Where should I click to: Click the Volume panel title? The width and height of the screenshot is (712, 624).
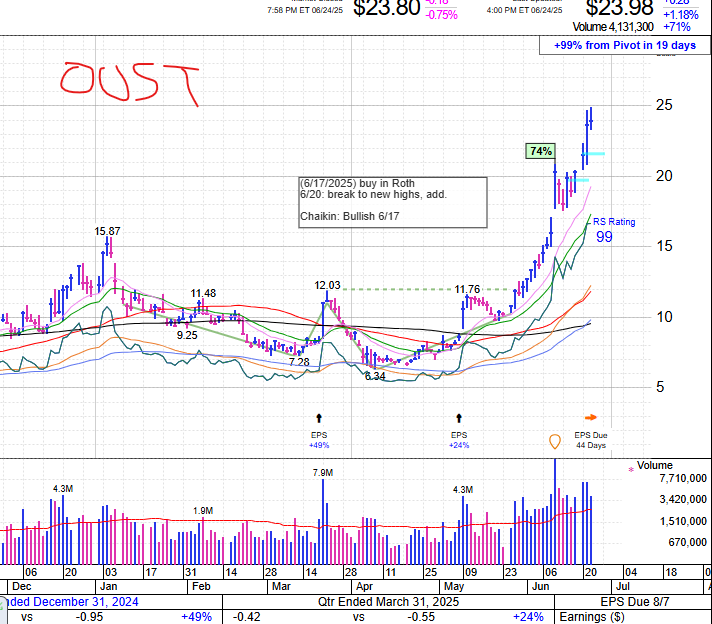[654, 466]
